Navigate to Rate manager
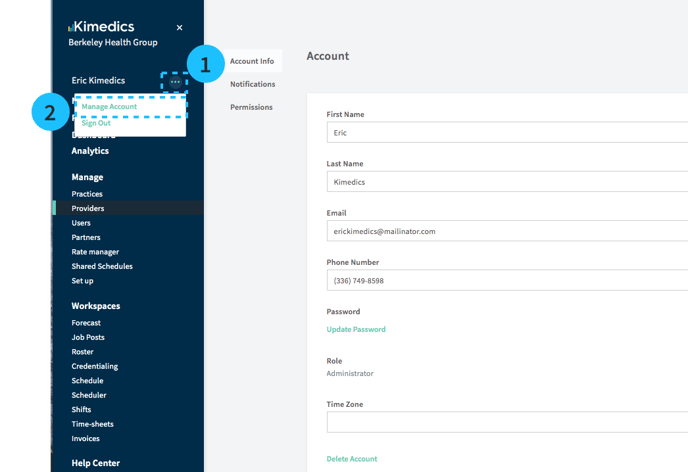The width and height of the screenshot is (688, 472). [x=95, y=252]
